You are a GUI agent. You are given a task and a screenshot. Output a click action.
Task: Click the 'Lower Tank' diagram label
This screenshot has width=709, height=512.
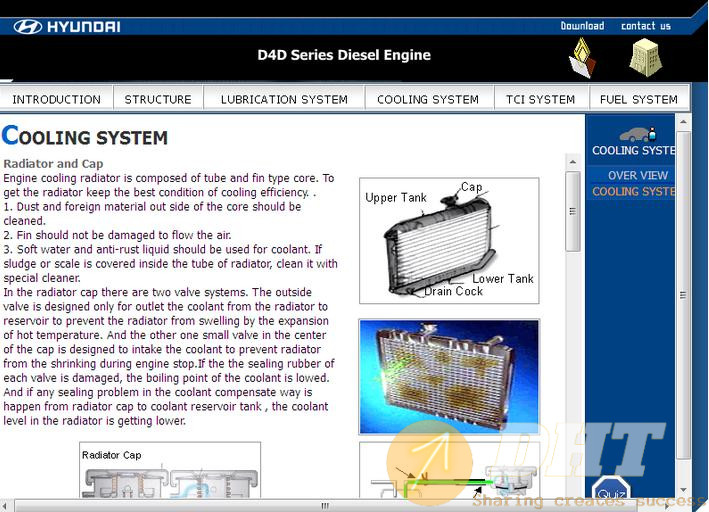[x=503, y=279]
